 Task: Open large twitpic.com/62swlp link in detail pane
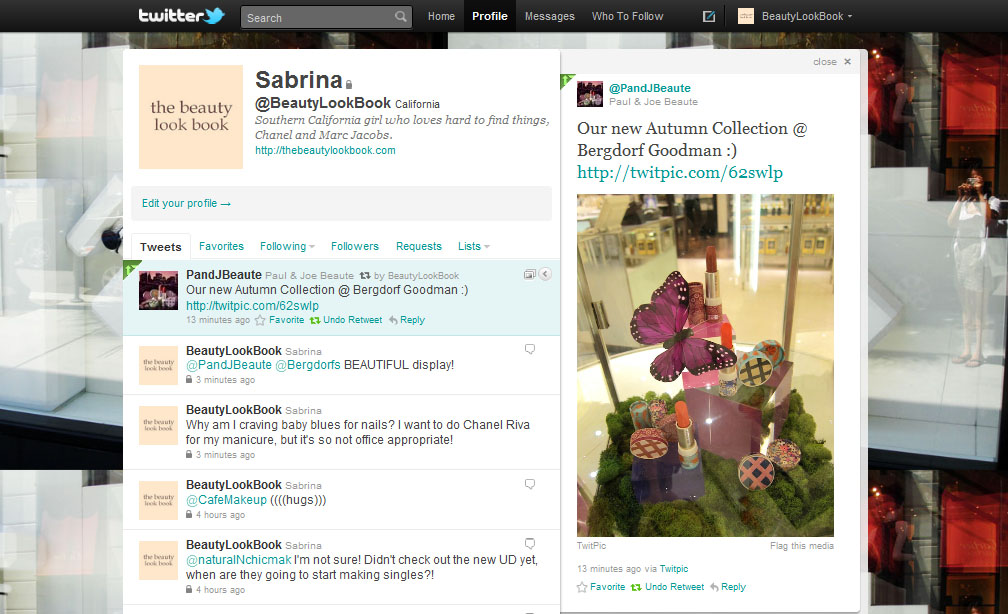(680, 172)
